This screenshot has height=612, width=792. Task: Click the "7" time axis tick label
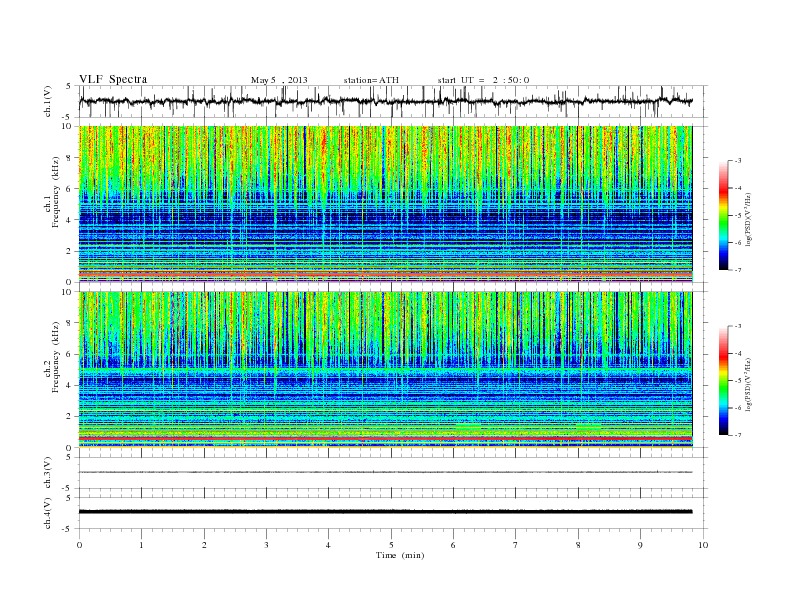516,545
